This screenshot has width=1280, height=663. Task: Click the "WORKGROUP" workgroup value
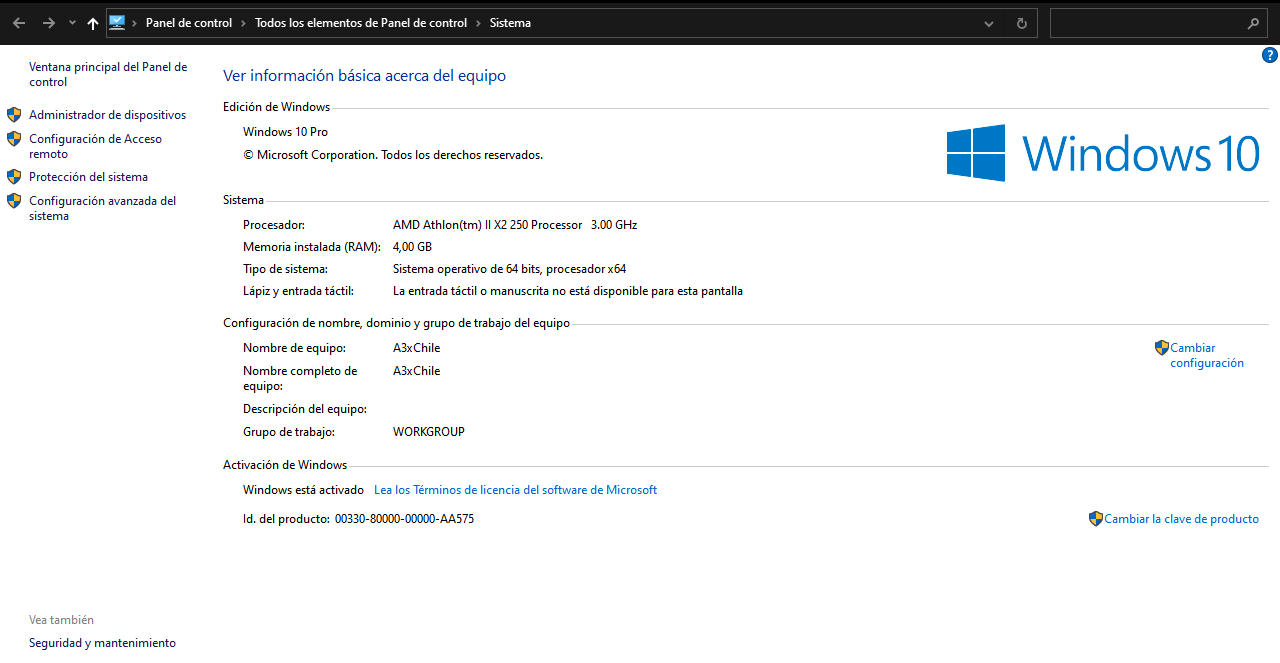tap(429, 432)
